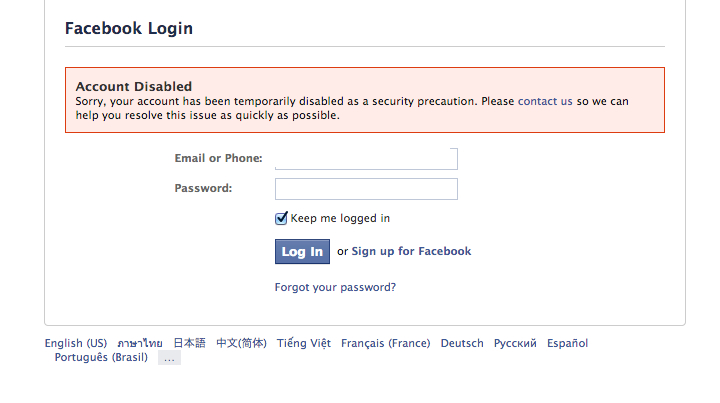Choose Français (France) language
This screenshot has width=720, height=403.
coord(385,343)
